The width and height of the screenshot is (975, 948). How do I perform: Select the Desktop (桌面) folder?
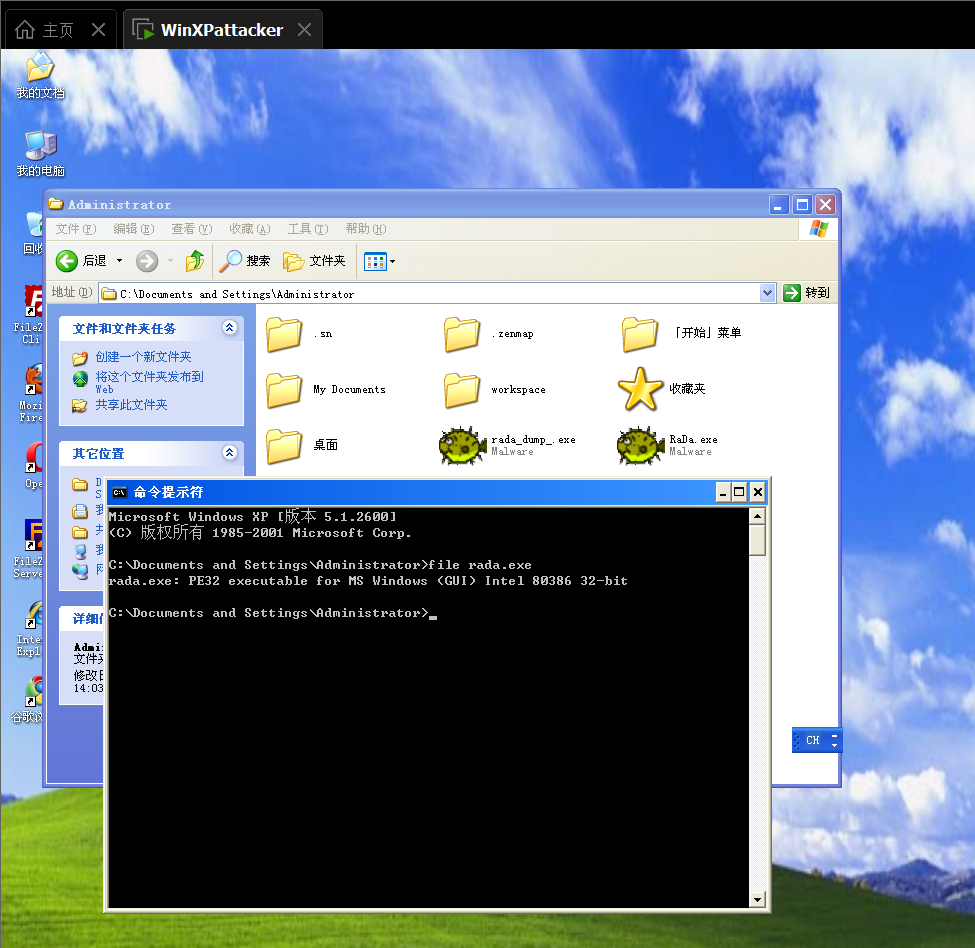coord(302,445)
